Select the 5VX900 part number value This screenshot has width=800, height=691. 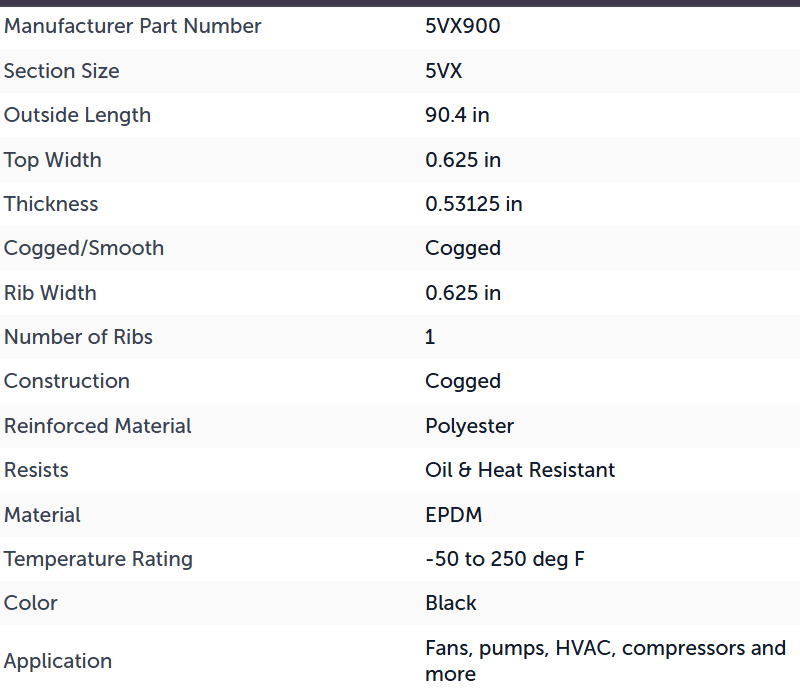463,26
